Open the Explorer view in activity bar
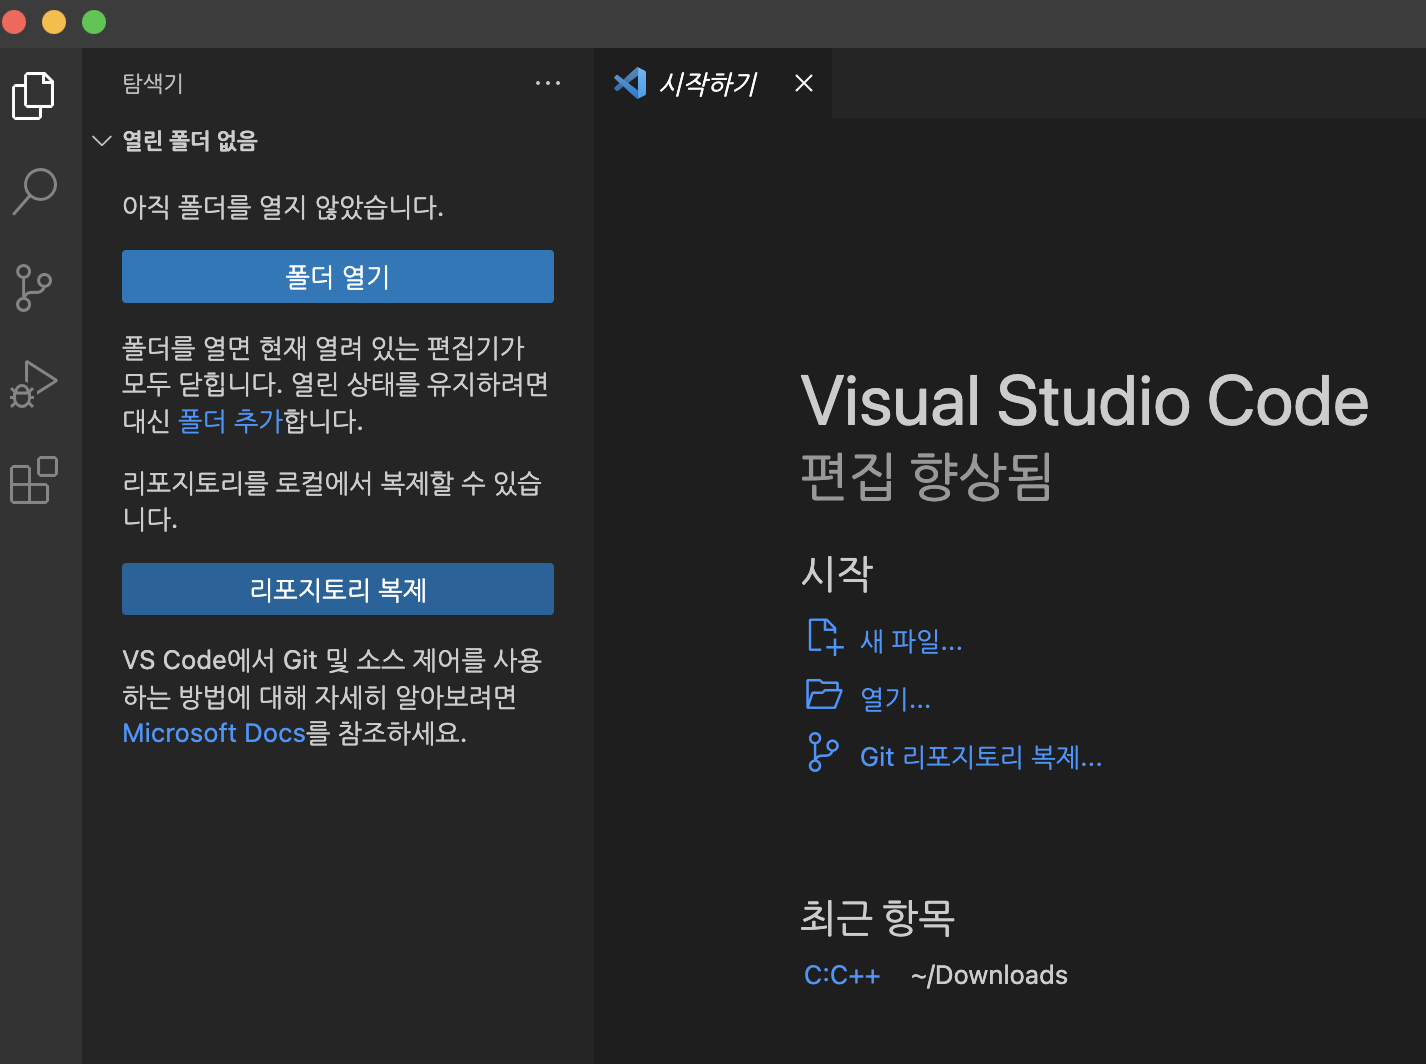 [33, 96]
